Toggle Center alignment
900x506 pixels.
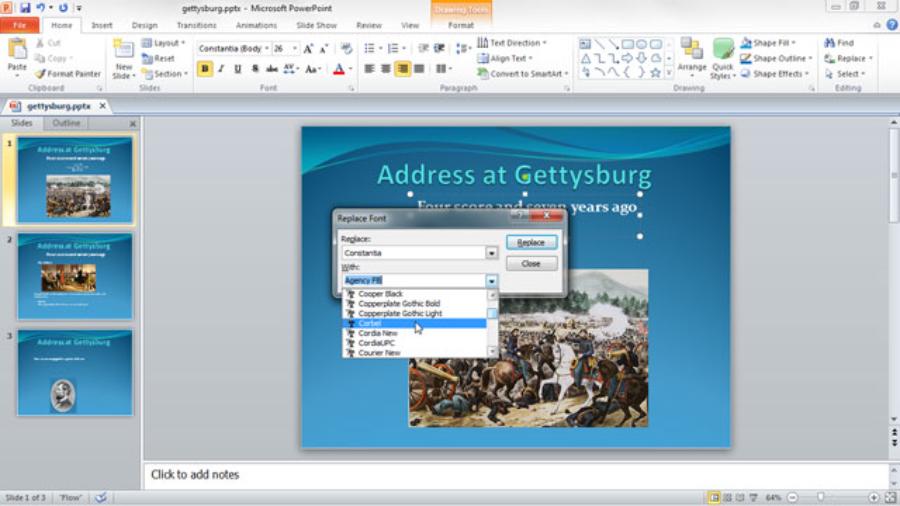(386, 69)
